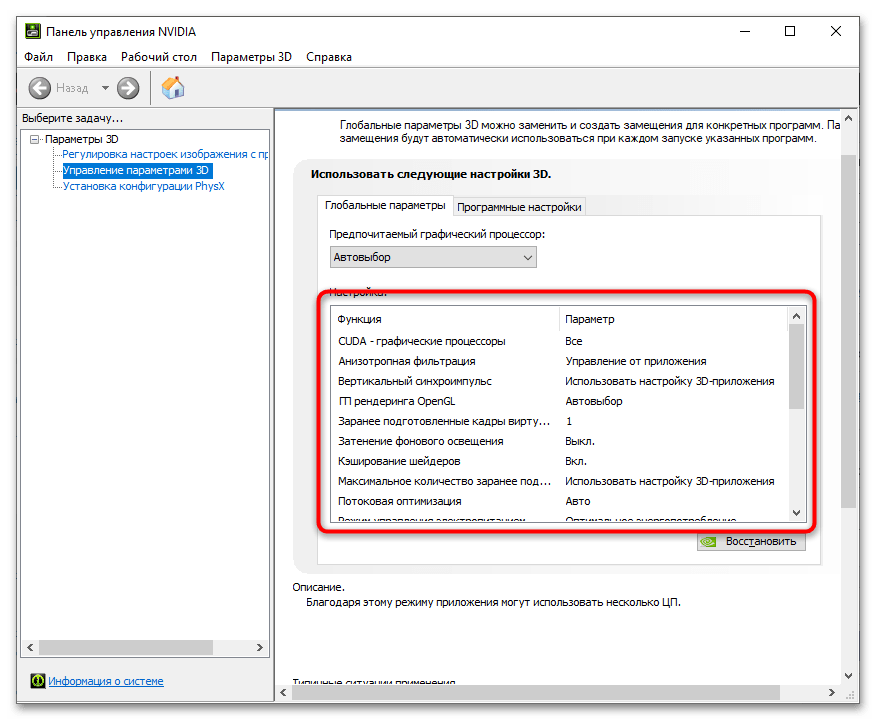This screenshot has height=720, width=876.
Task: Click main panel vertical scroll up arrow
Action: point(848,118)
